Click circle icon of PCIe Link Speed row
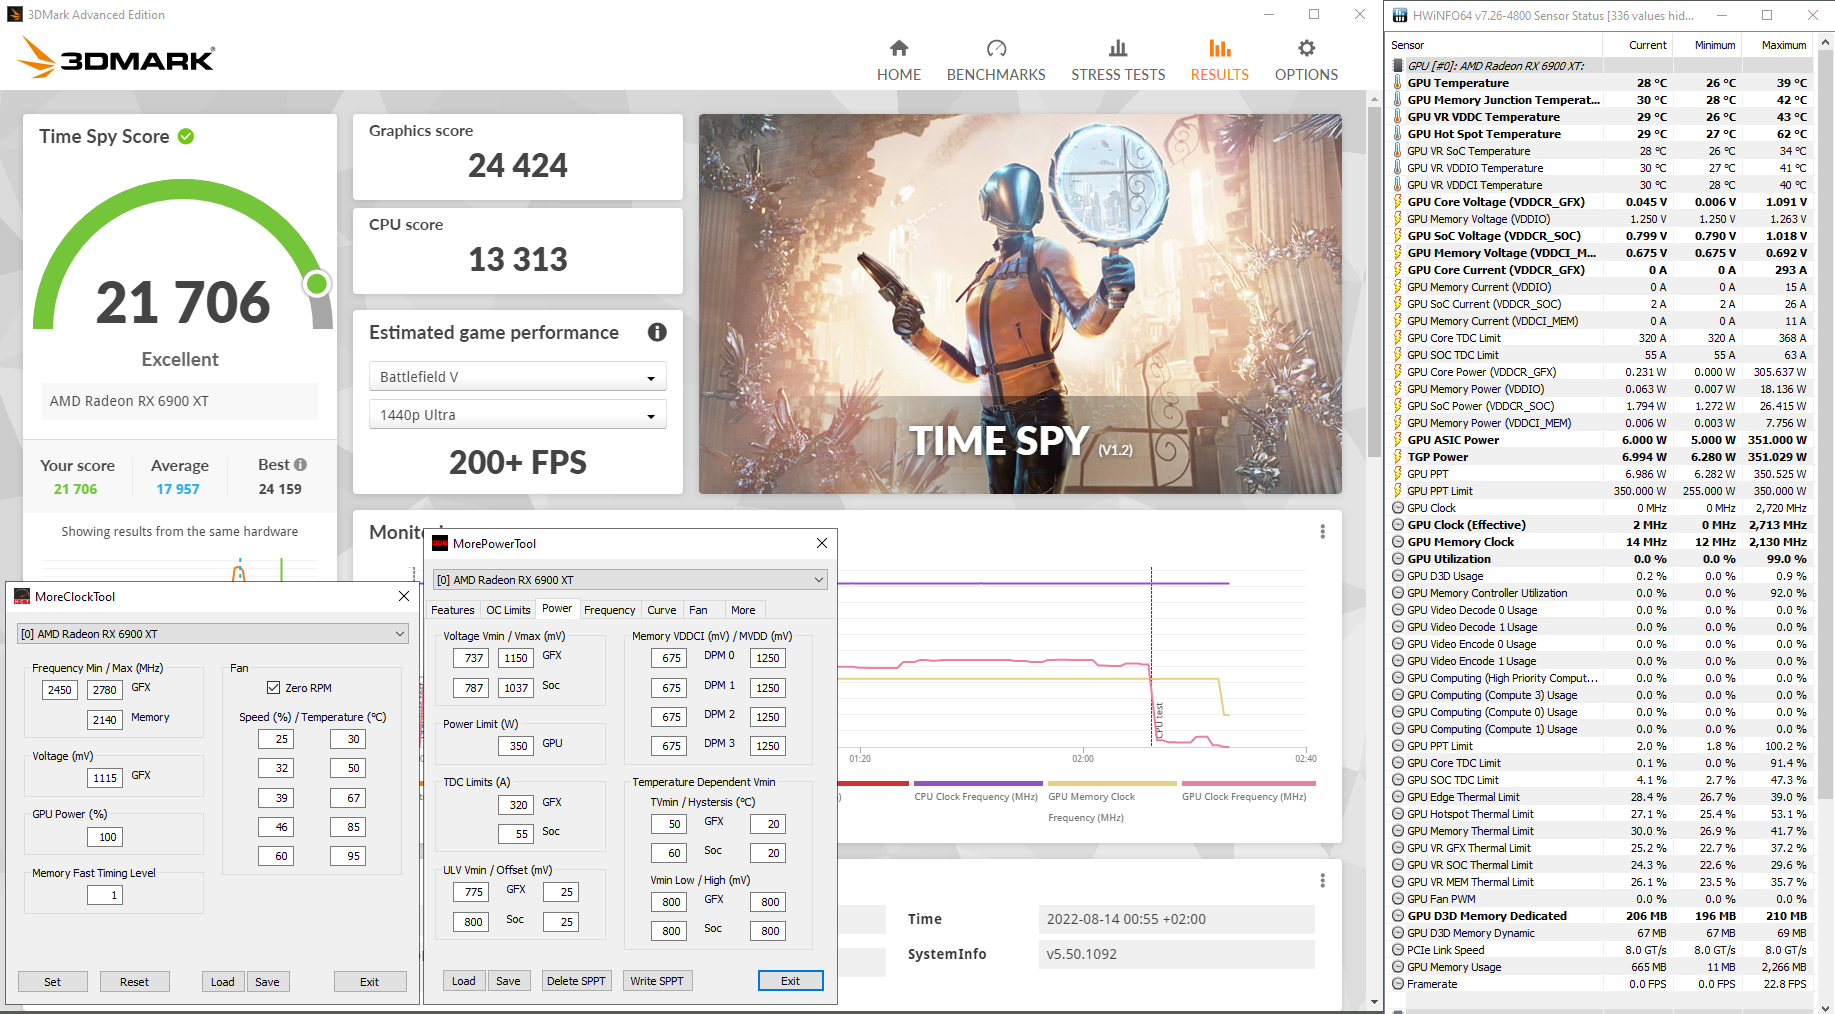Screen dimensions: 1835x1014 [1398, 950]
